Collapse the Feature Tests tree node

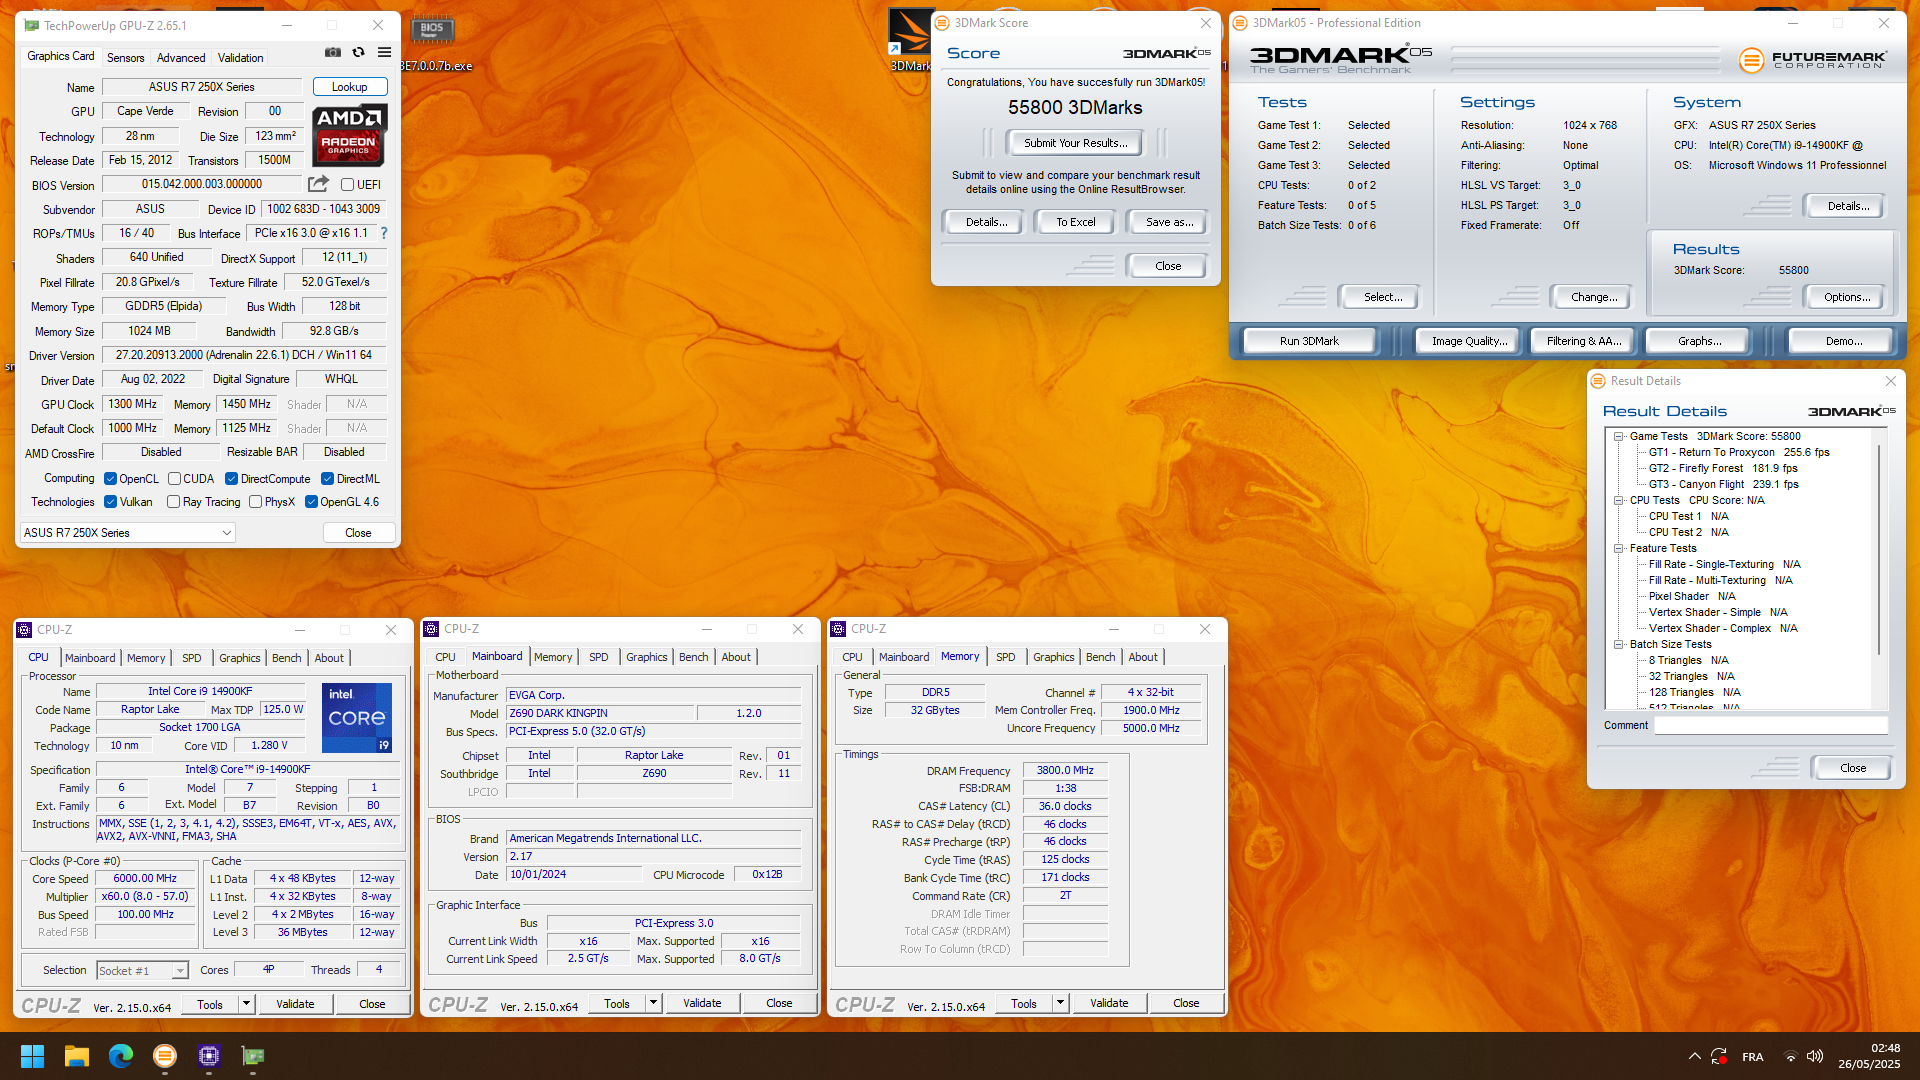pos(1618,548)
